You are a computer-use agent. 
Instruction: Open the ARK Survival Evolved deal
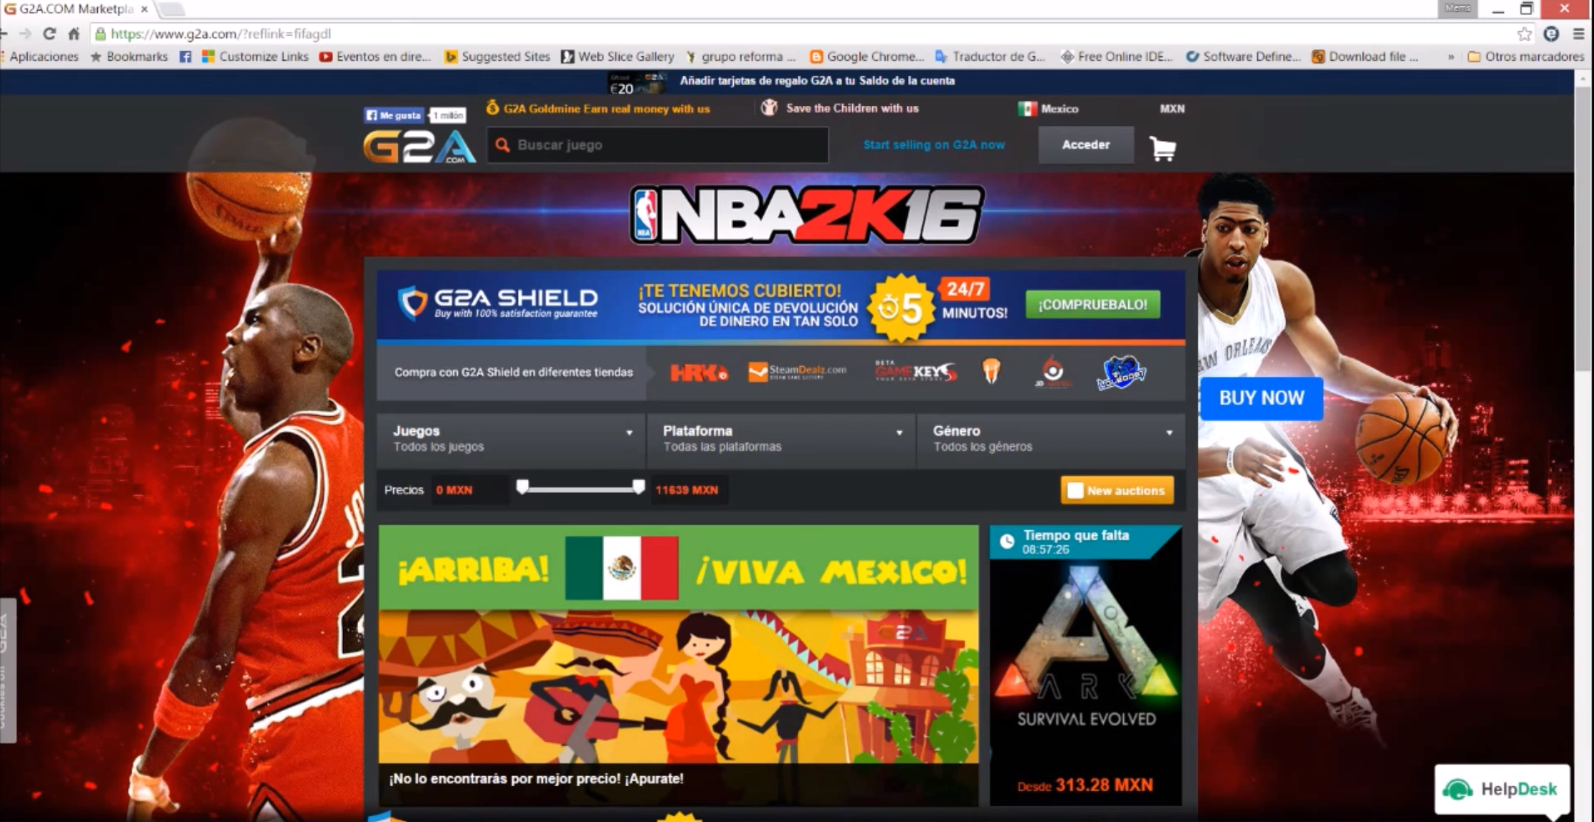pyautogui.click(x=1086, y=665)
